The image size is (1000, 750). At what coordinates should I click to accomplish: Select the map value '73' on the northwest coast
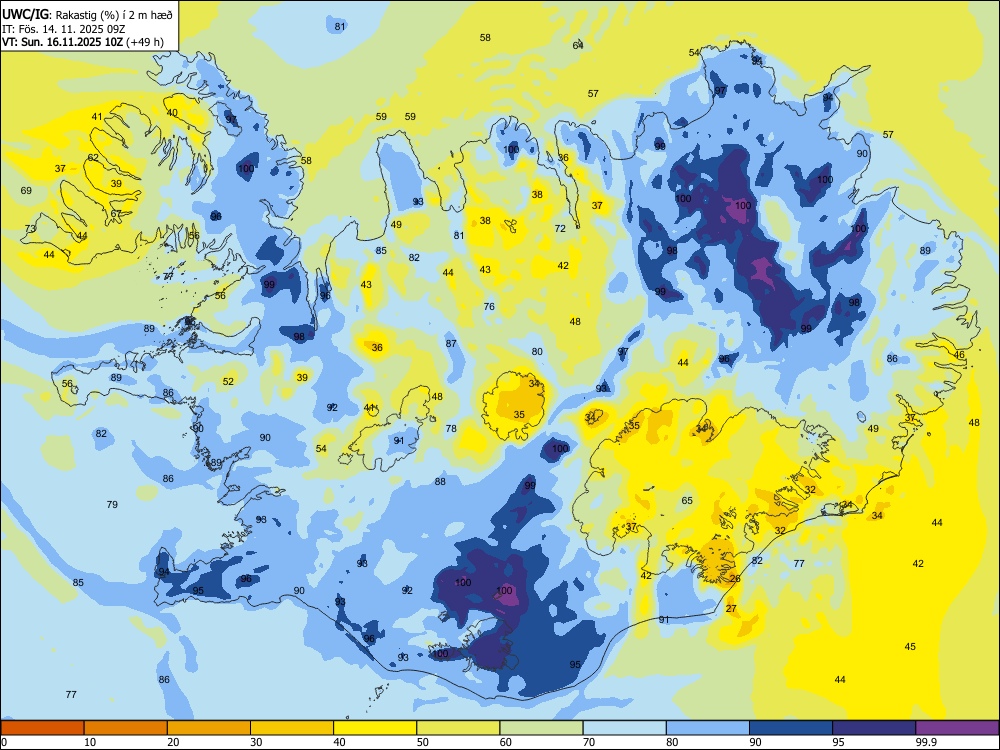(x=31, y=228)
